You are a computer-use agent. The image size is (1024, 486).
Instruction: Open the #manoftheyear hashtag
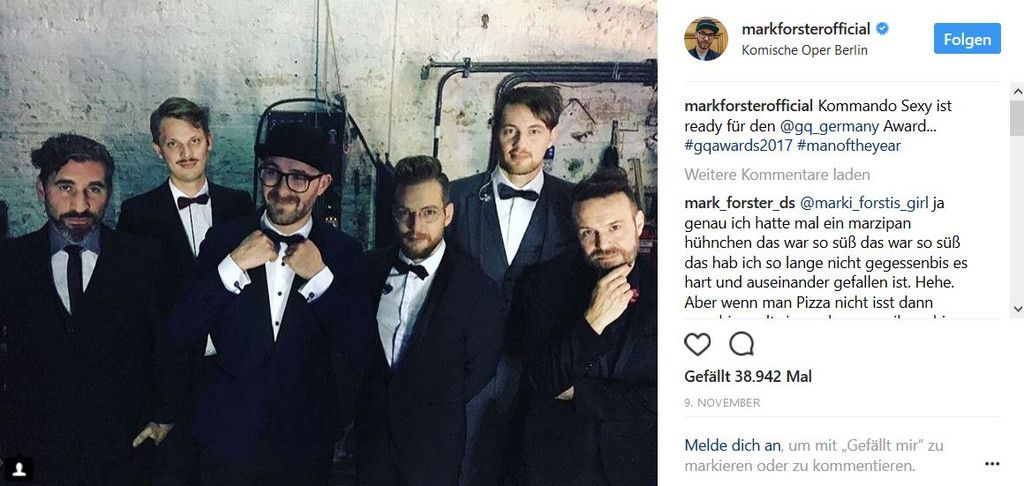[848, 145]
